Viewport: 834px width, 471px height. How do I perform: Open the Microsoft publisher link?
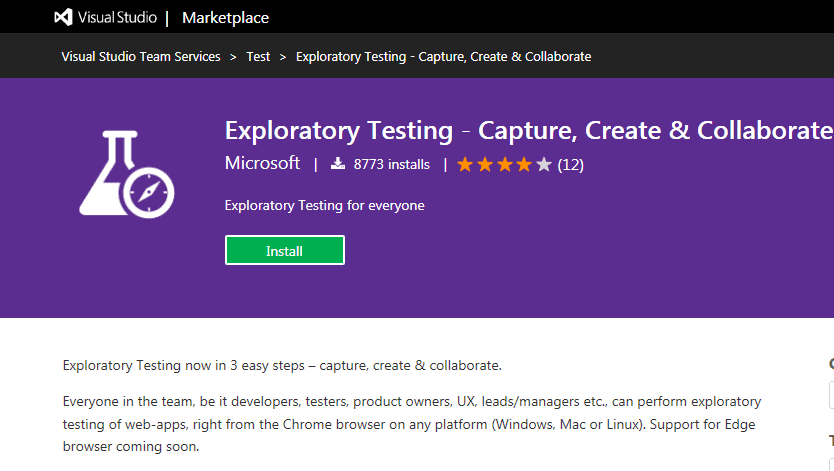[262, 163]
